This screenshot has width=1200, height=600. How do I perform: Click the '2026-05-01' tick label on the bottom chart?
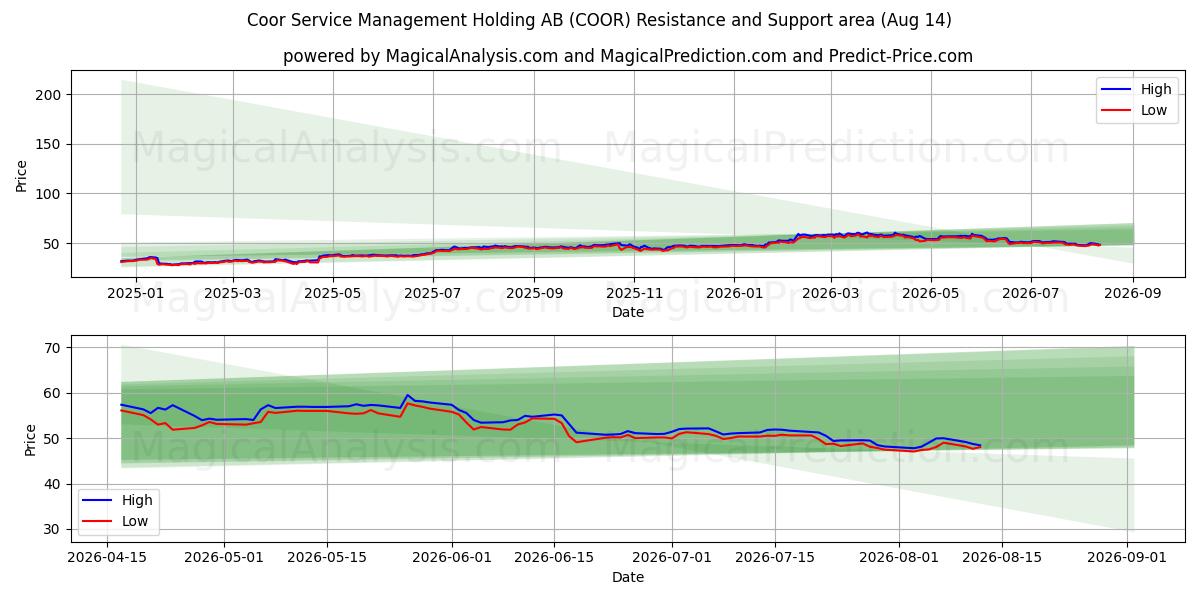225,558
